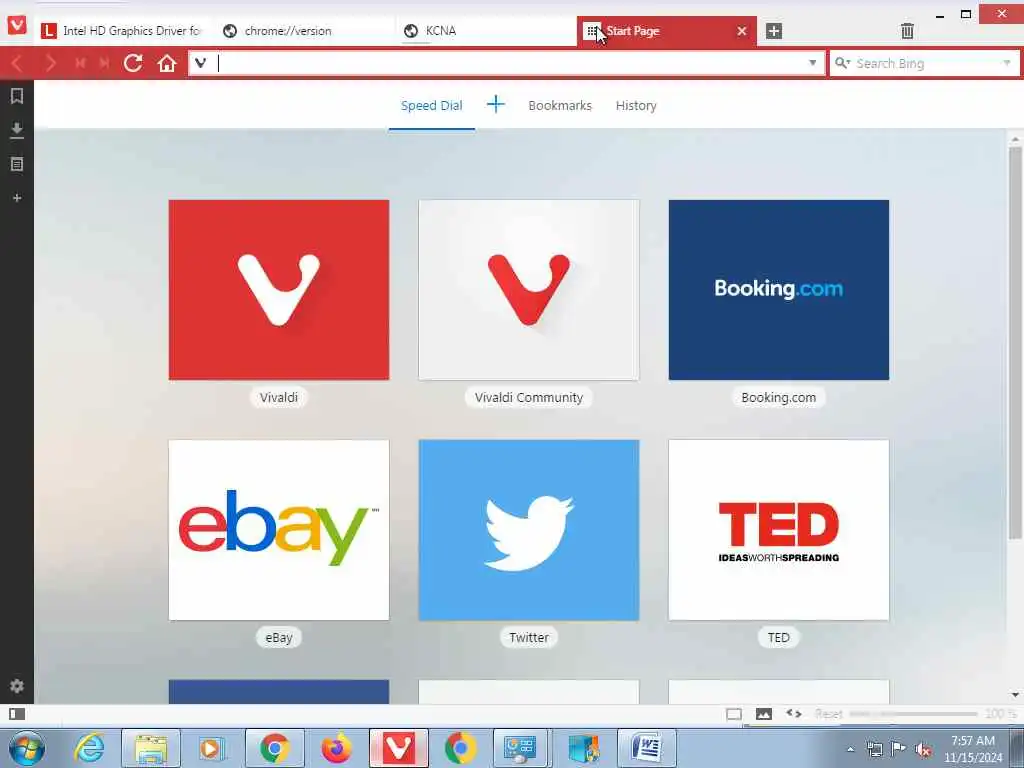Open the Downloads panel in sidebar
This screenshot has height=768, width=1024.
tap(17, 131)
